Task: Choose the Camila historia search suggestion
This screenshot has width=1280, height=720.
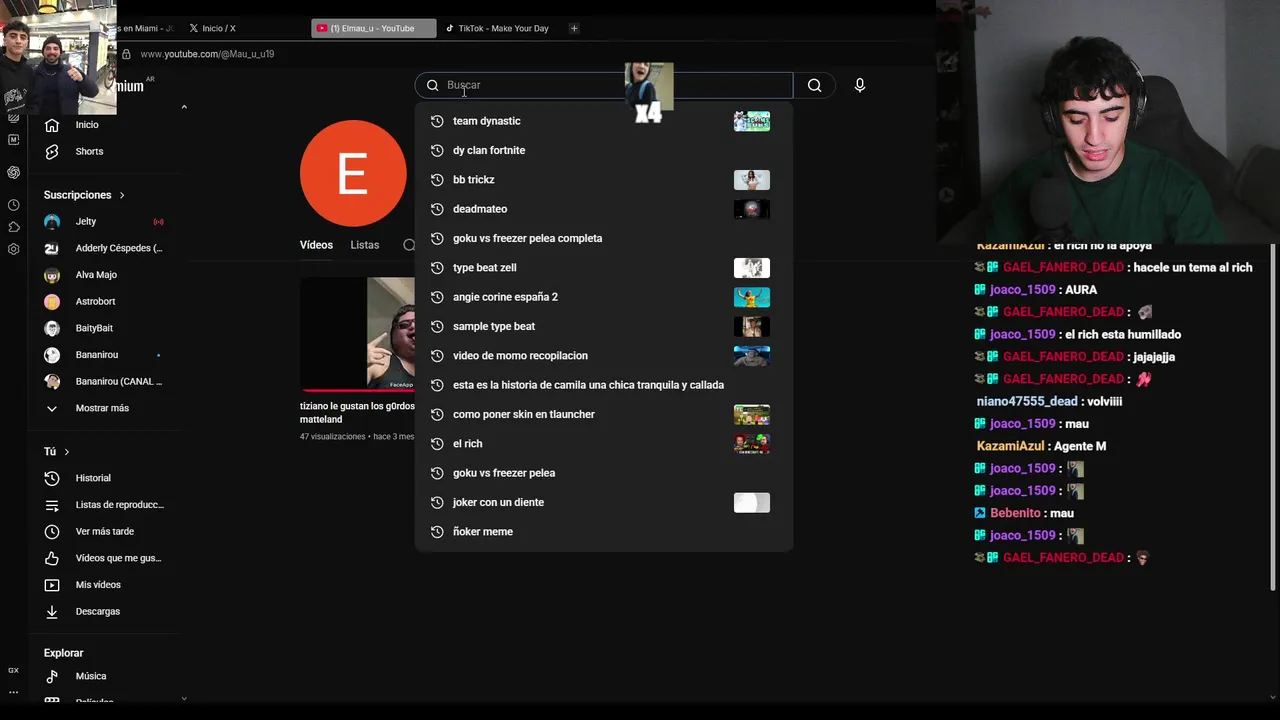Action: 604,385
